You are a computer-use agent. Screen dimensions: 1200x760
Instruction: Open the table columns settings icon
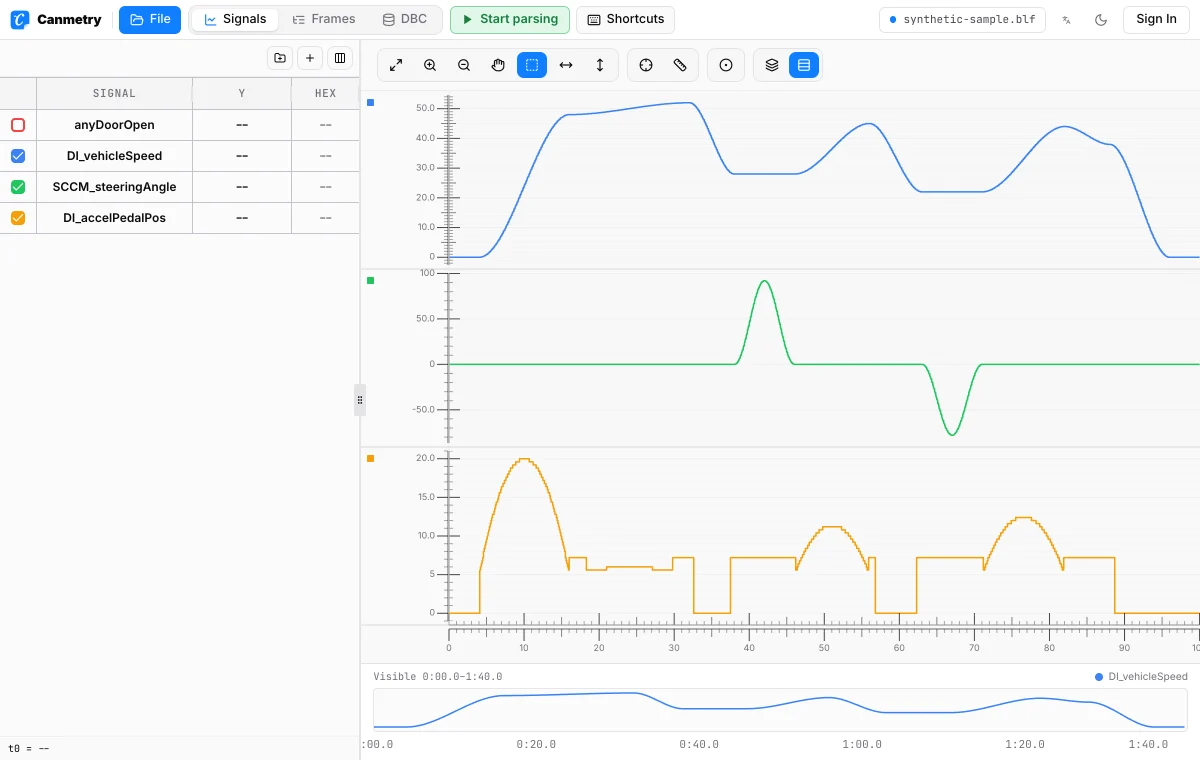[x=340, y=58]
